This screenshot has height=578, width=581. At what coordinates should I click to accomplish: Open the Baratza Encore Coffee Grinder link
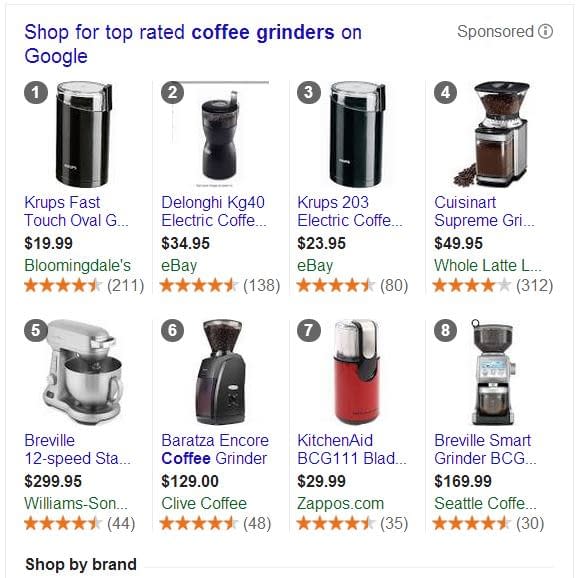click(x=215, y=449)
